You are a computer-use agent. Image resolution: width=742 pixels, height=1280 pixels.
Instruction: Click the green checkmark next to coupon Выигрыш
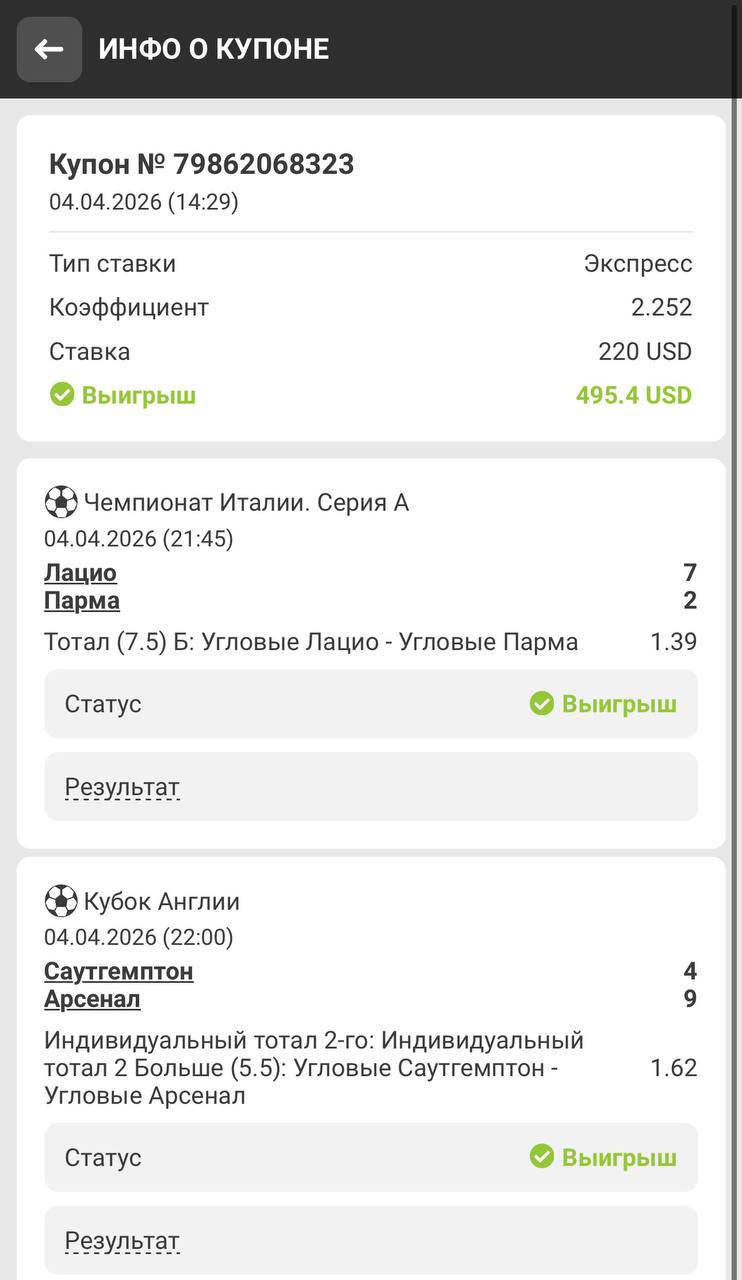[x=62, y=395]
